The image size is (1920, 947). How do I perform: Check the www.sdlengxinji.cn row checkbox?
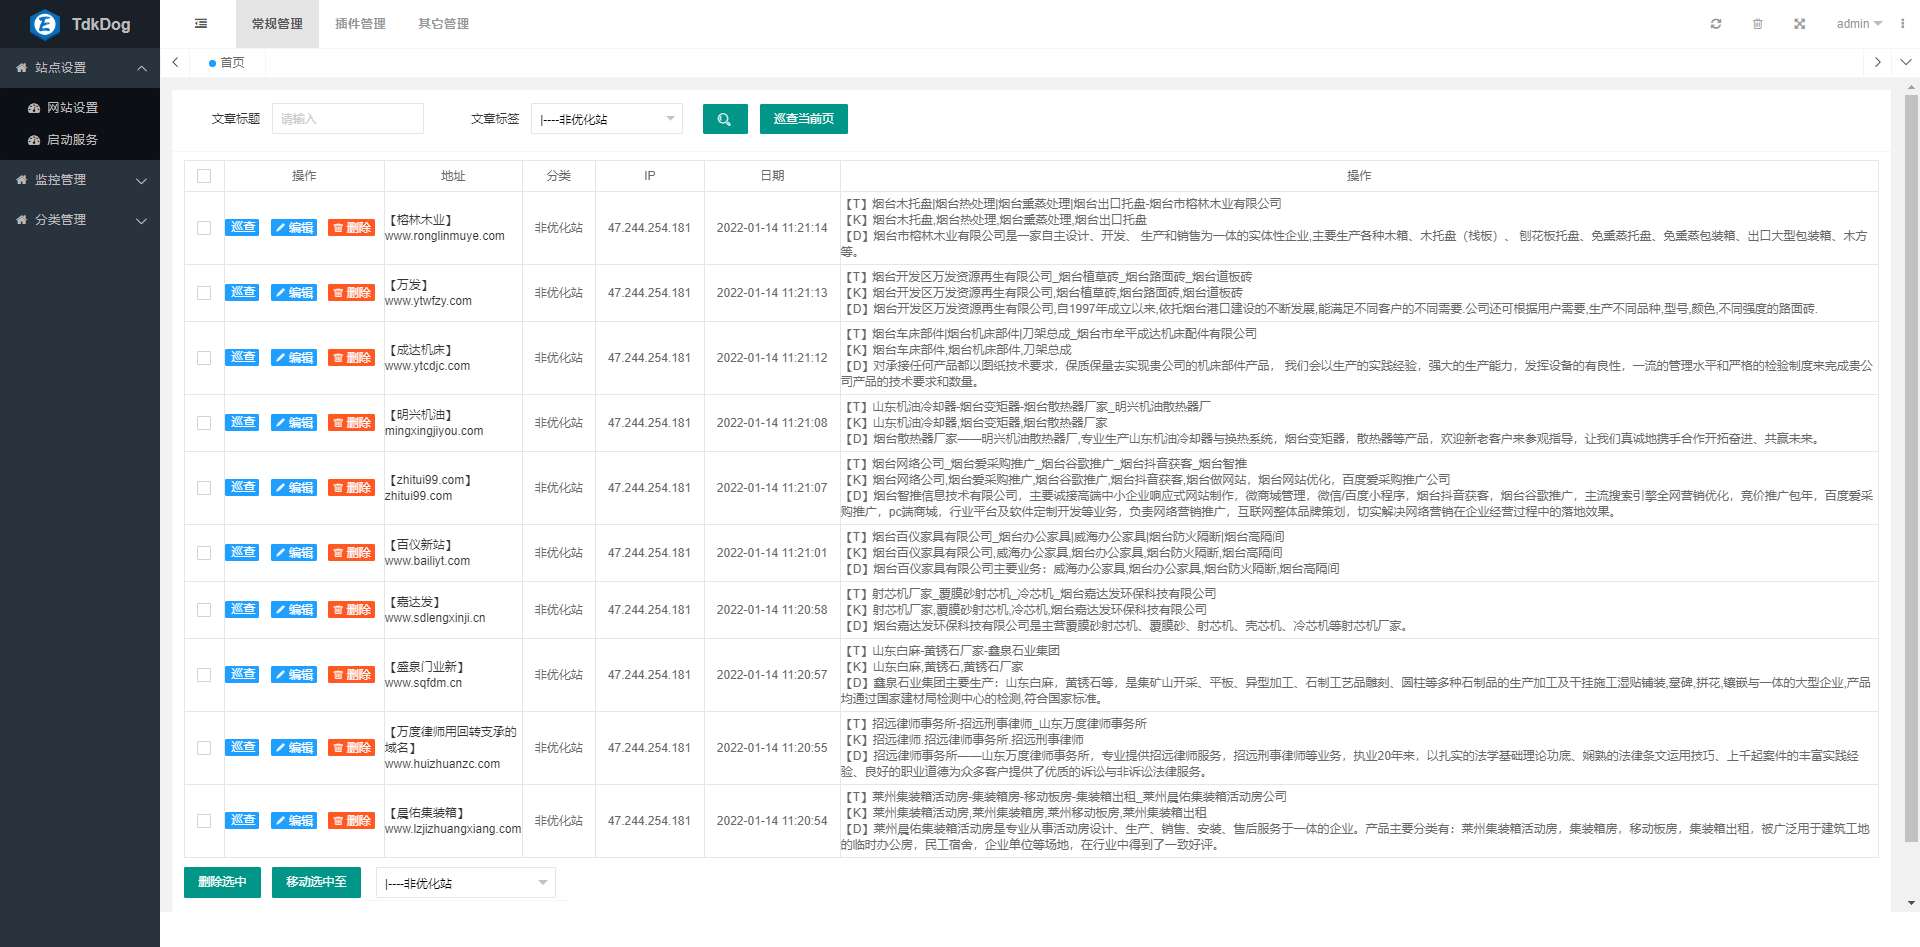(x=204, y=610)
